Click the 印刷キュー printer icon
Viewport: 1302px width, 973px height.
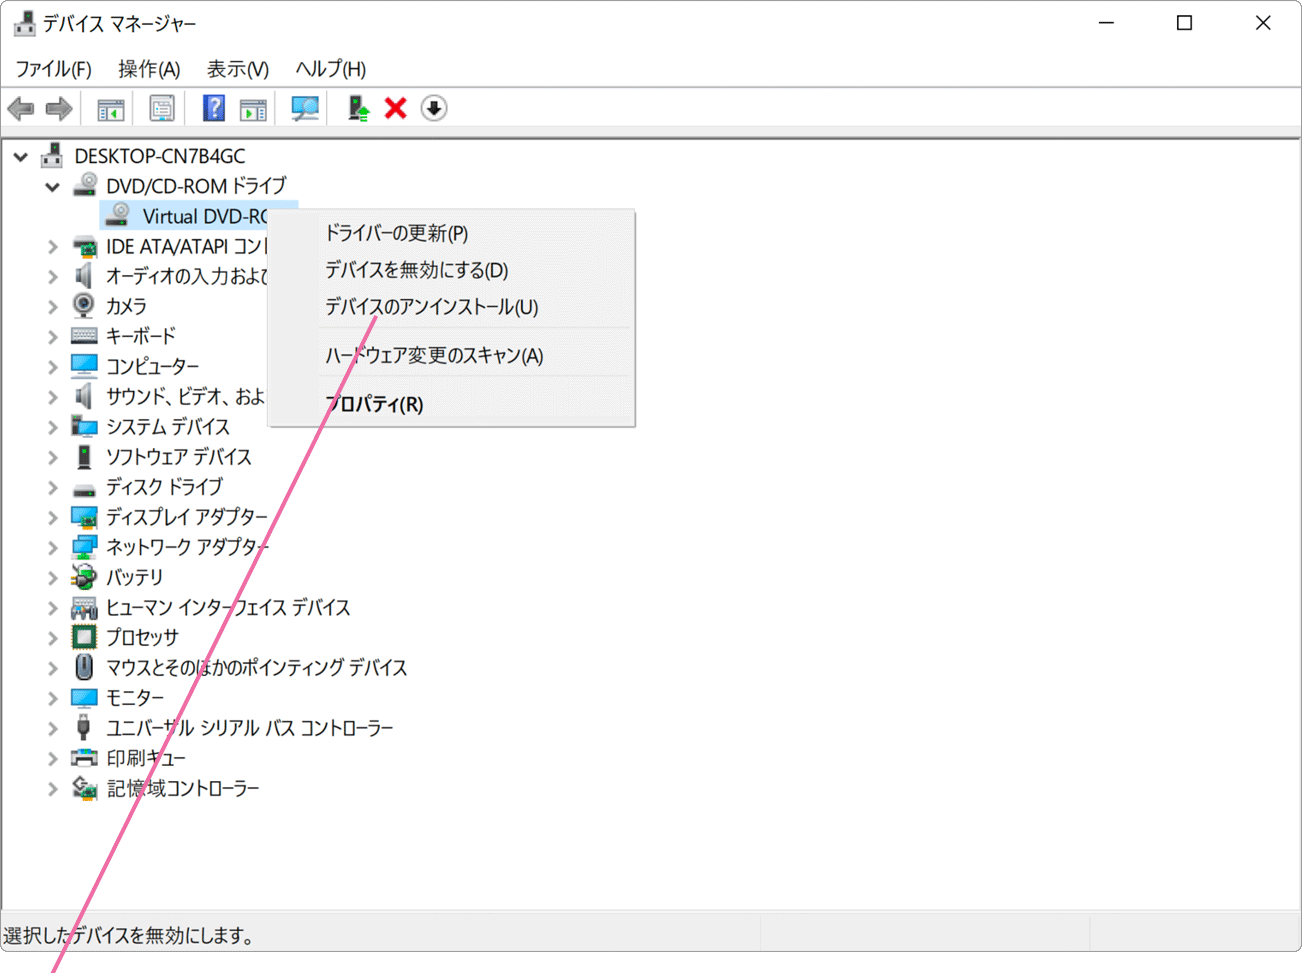click(84, 758)
